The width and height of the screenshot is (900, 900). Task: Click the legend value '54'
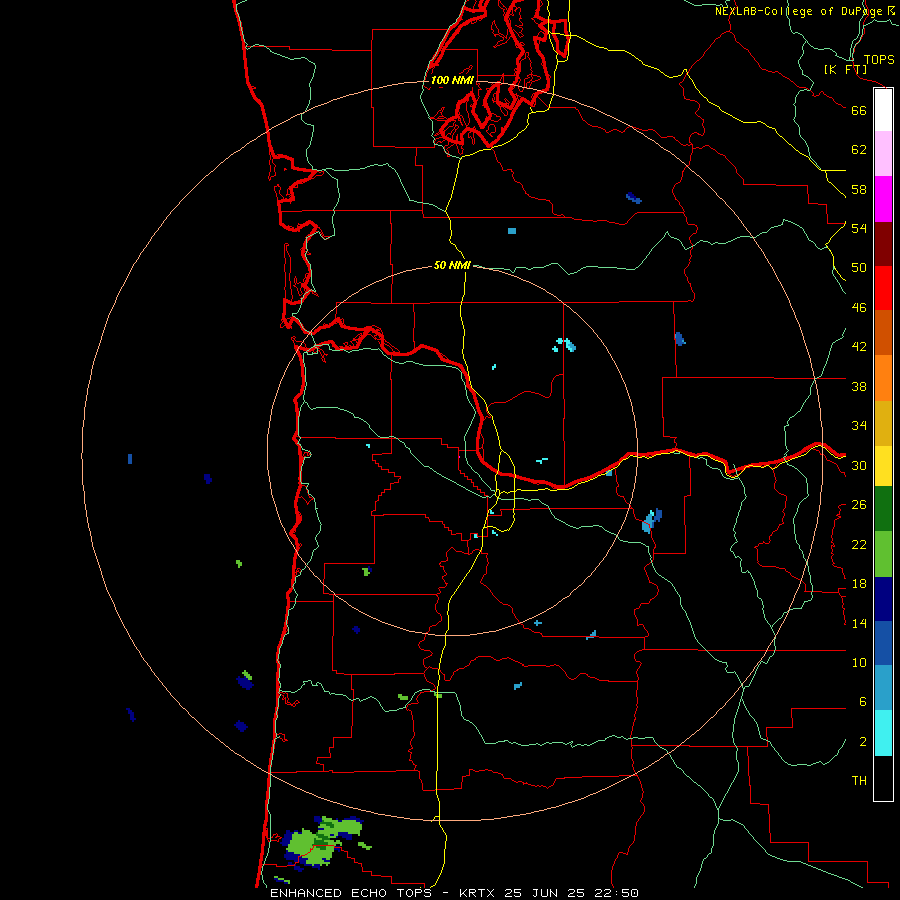[x=859, y=228]
